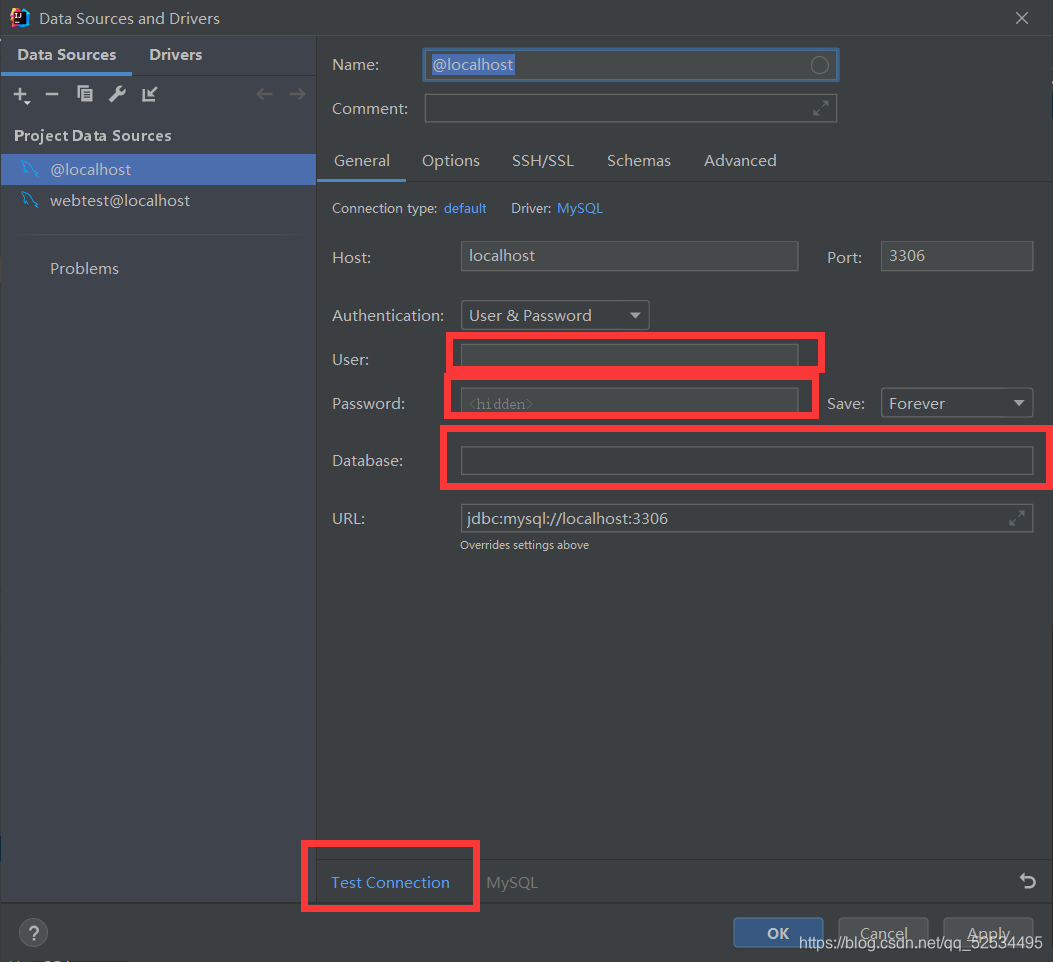Viewport: 1053px width, 962px height.
Task: Click into the Password field
Action: point(629,400)
